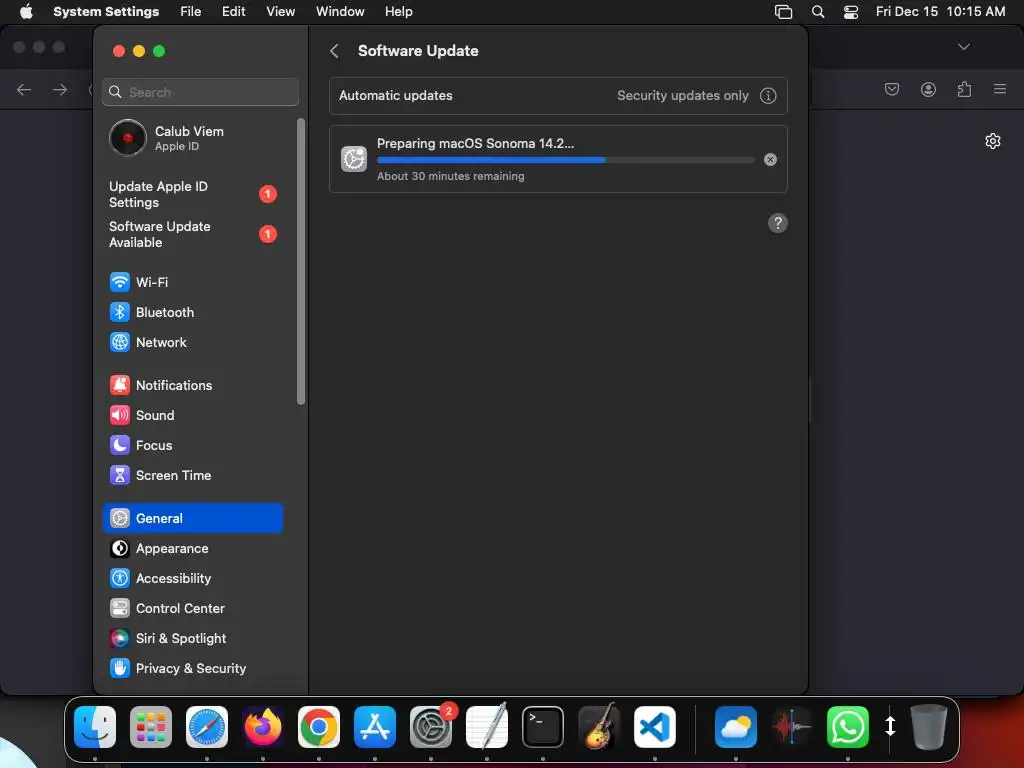The image size is (1024, 768).
Task: Switch to Firefox in the Dock
Action: pyautogui.click(x=263, y=727)
